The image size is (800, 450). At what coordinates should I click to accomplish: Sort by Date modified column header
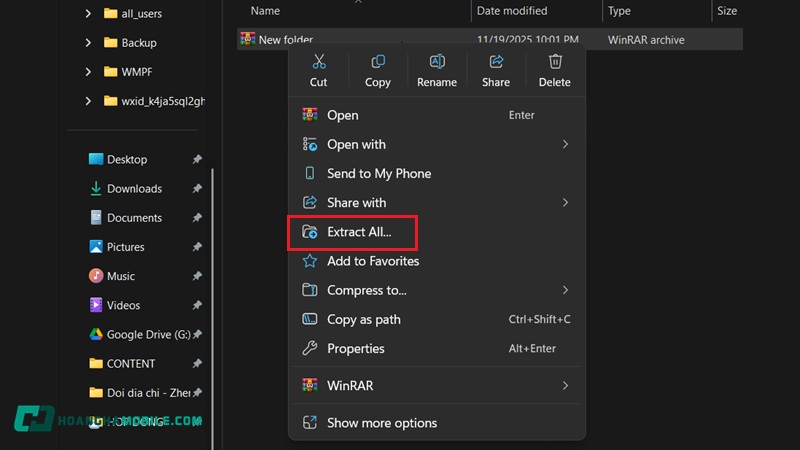(512, 11)
